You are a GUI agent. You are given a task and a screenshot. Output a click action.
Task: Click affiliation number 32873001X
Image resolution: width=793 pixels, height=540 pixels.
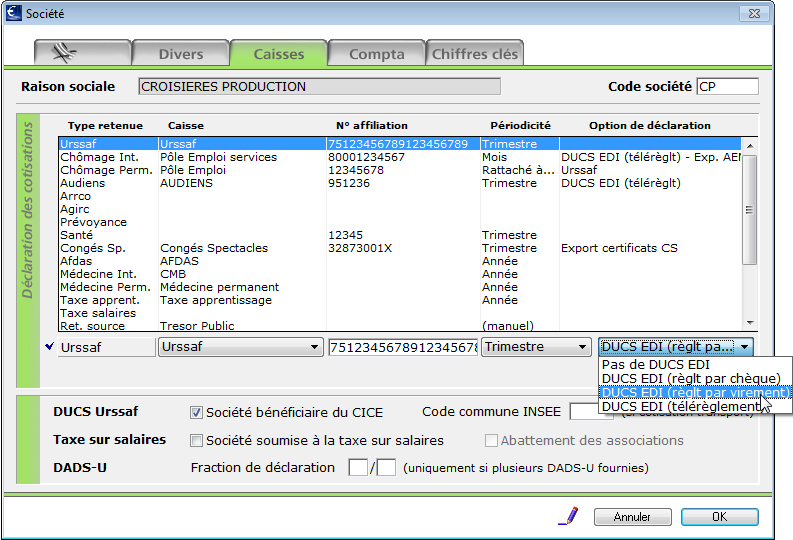tap(360, 248)
